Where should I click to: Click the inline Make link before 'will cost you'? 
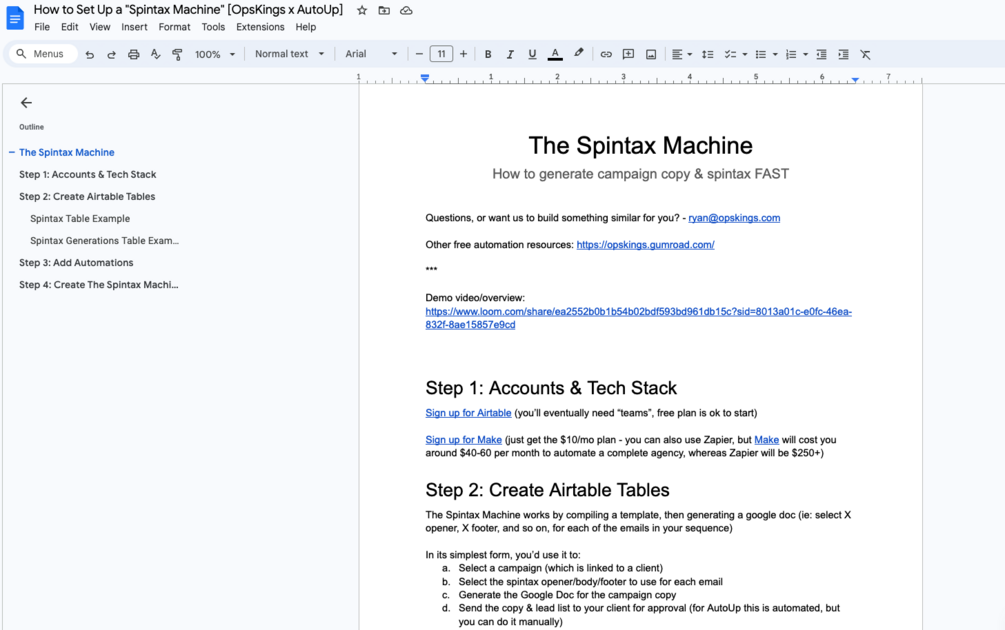767,440
